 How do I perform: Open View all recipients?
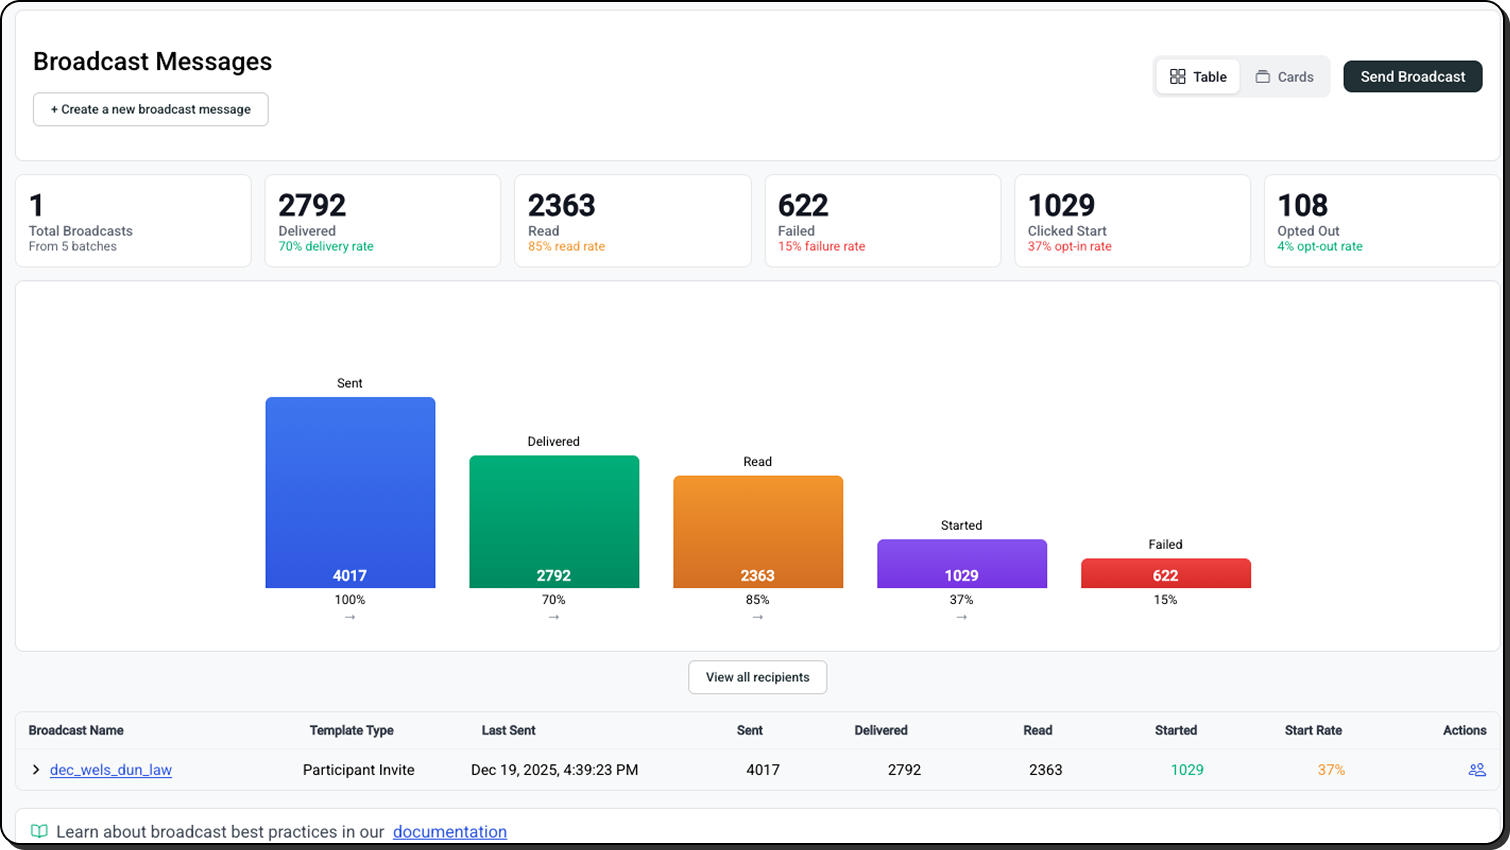757,677
